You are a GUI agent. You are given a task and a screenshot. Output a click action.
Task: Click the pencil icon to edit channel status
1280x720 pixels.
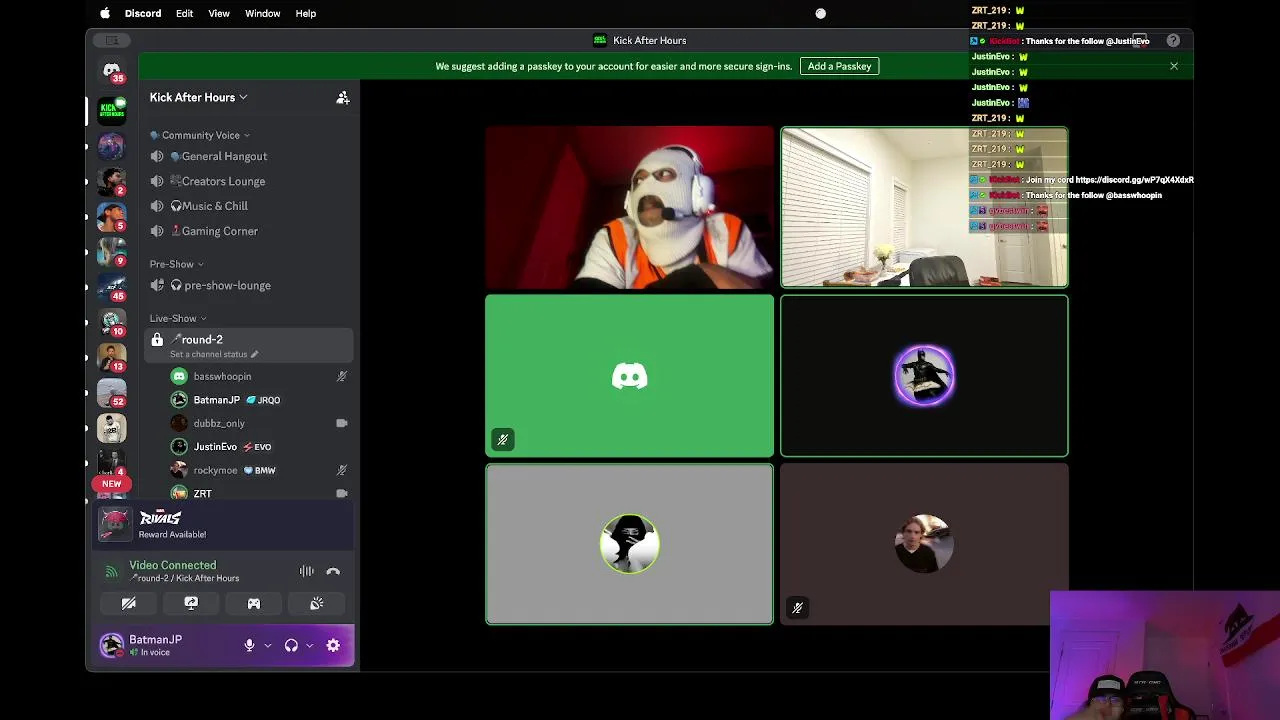(x=254, y=354)
